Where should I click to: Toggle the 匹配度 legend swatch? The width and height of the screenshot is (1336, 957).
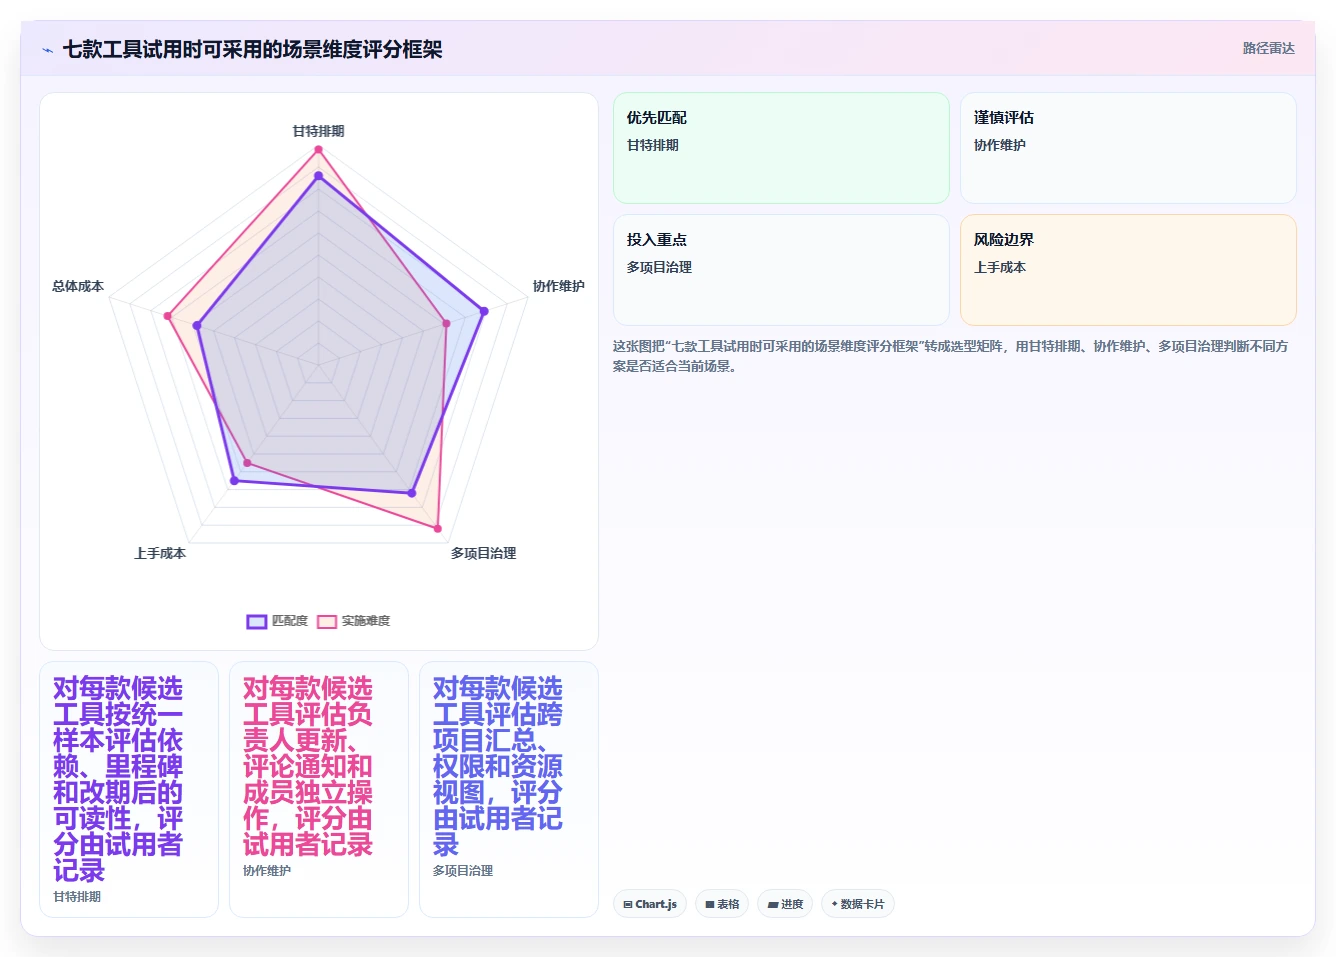pos(257,621)
